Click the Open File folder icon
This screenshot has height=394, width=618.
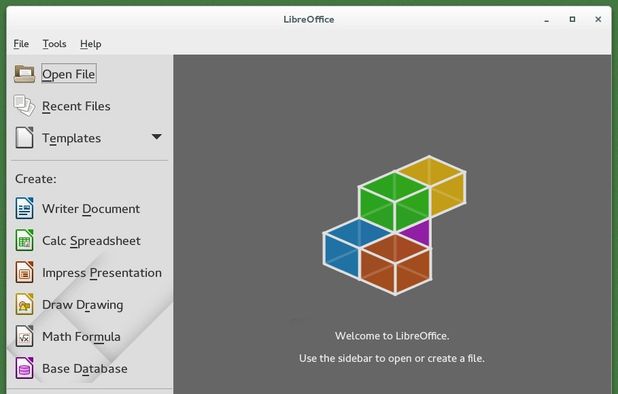[x=24, y=74]
